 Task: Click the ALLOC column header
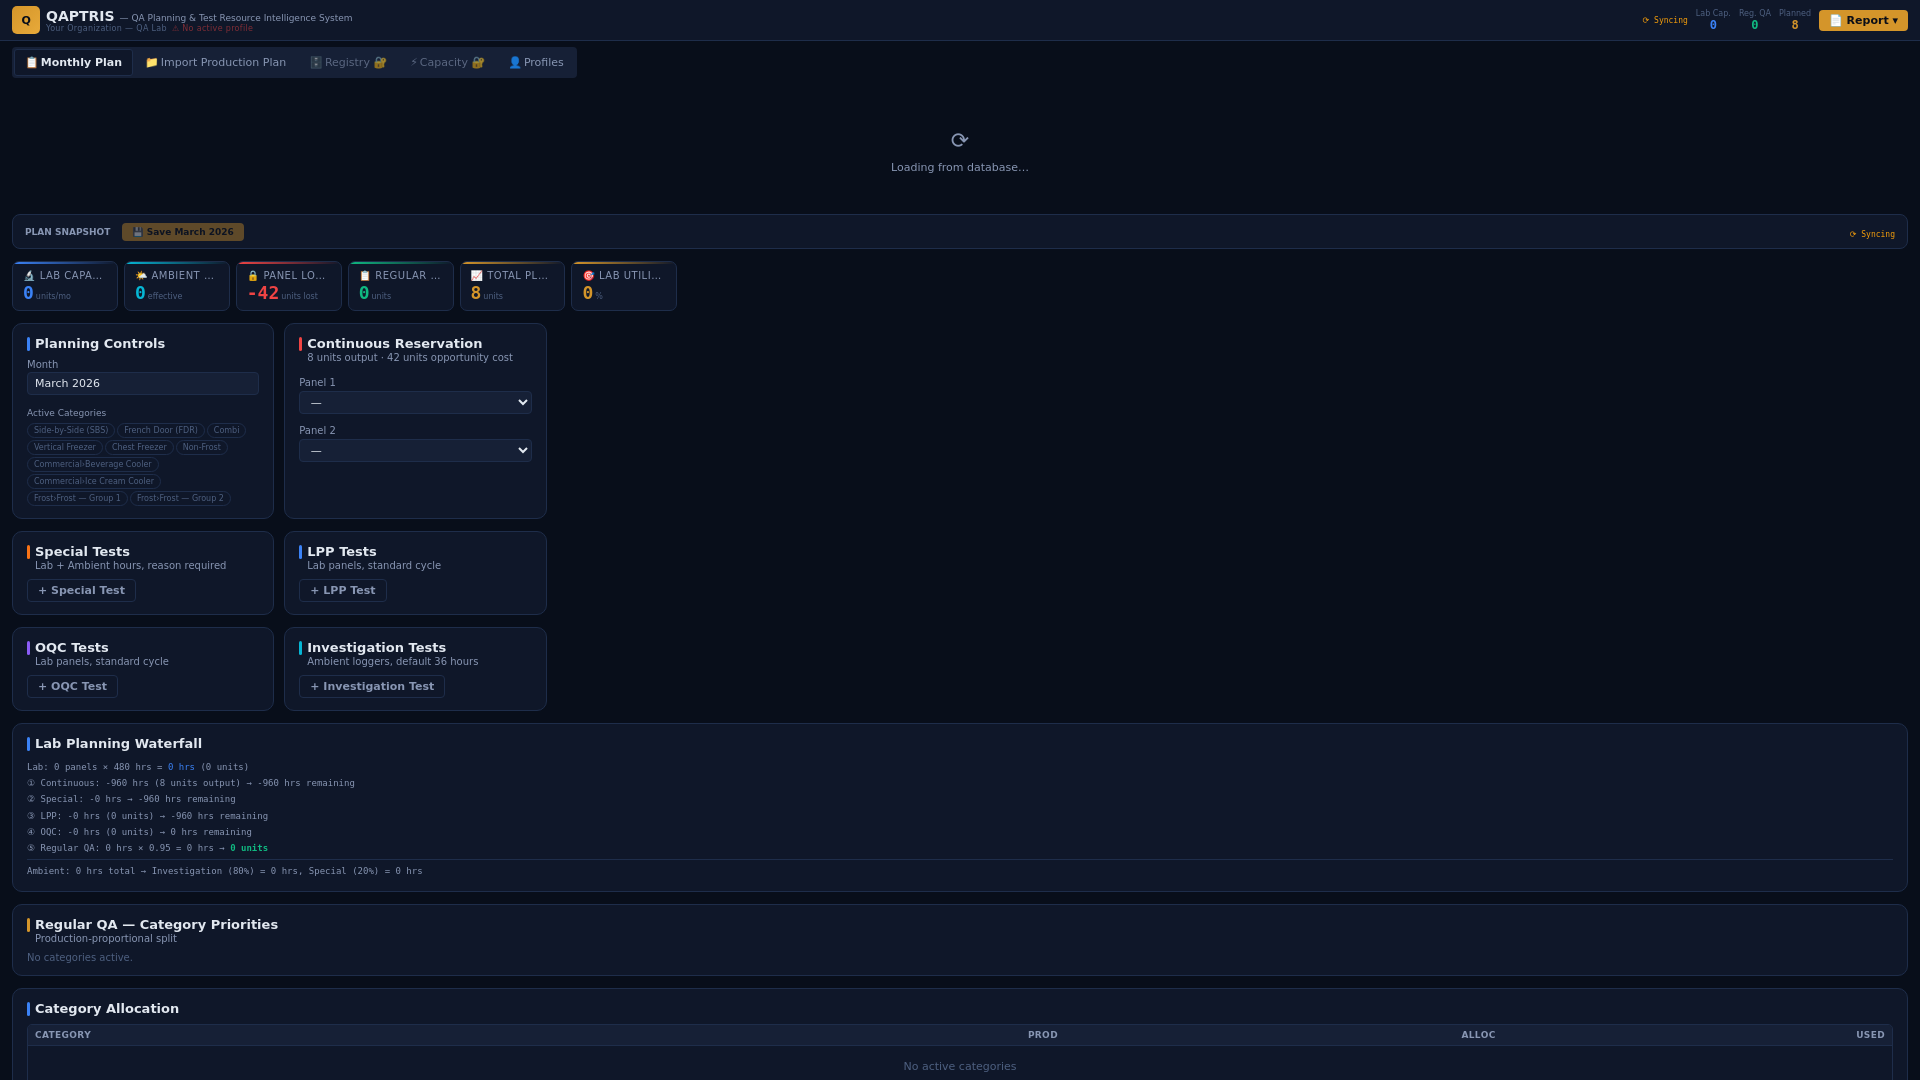tap(1478, 1036)
